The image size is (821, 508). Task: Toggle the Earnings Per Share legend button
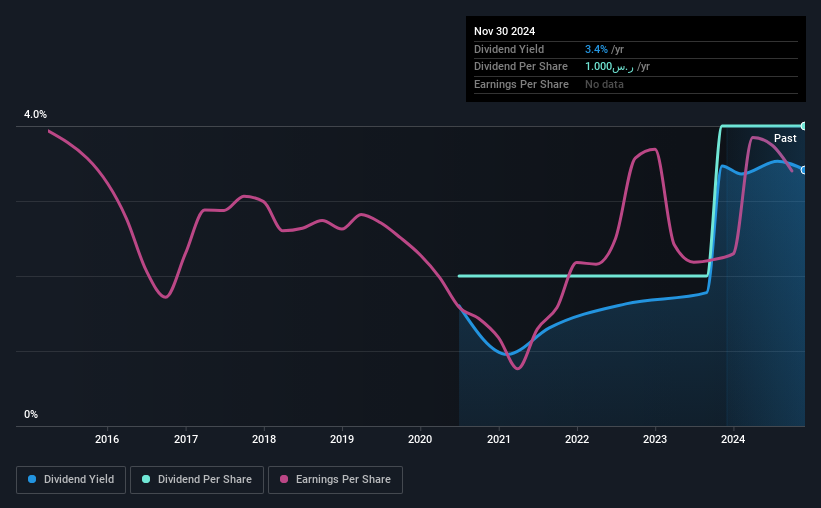335,480
